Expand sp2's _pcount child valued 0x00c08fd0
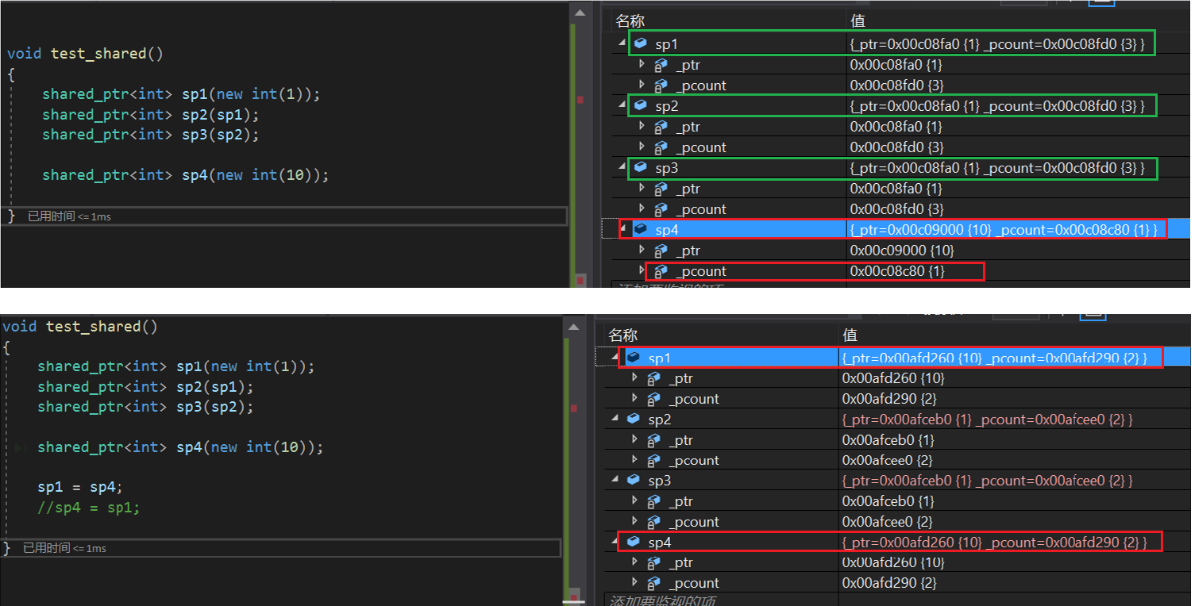 point(642,146)
